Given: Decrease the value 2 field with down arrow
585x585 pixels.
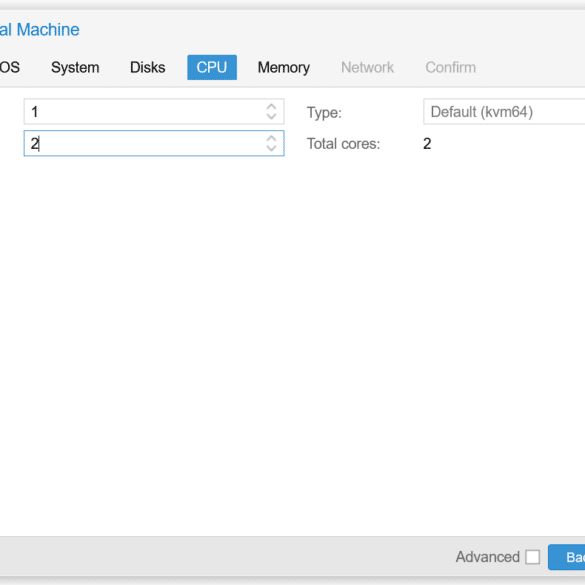Looking at the screenshot, I should pyautogui.click(x=271, y=148).
